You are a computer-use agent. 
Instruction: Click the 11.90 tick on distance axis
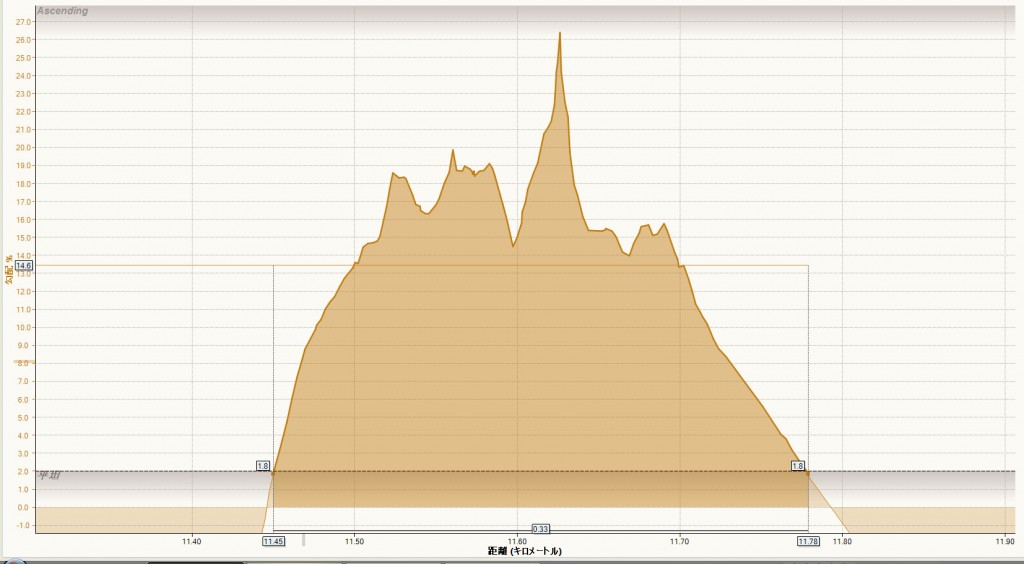tap(1005, 541)
